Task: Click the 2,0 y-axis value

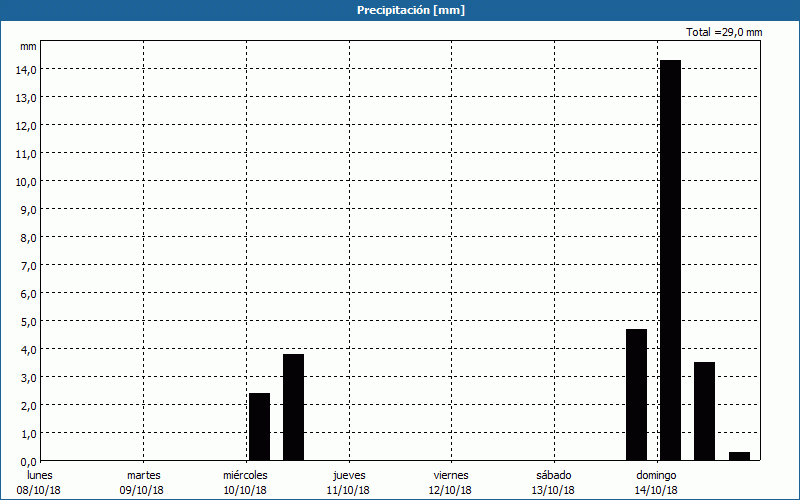Action: click(x=28, y=406)
